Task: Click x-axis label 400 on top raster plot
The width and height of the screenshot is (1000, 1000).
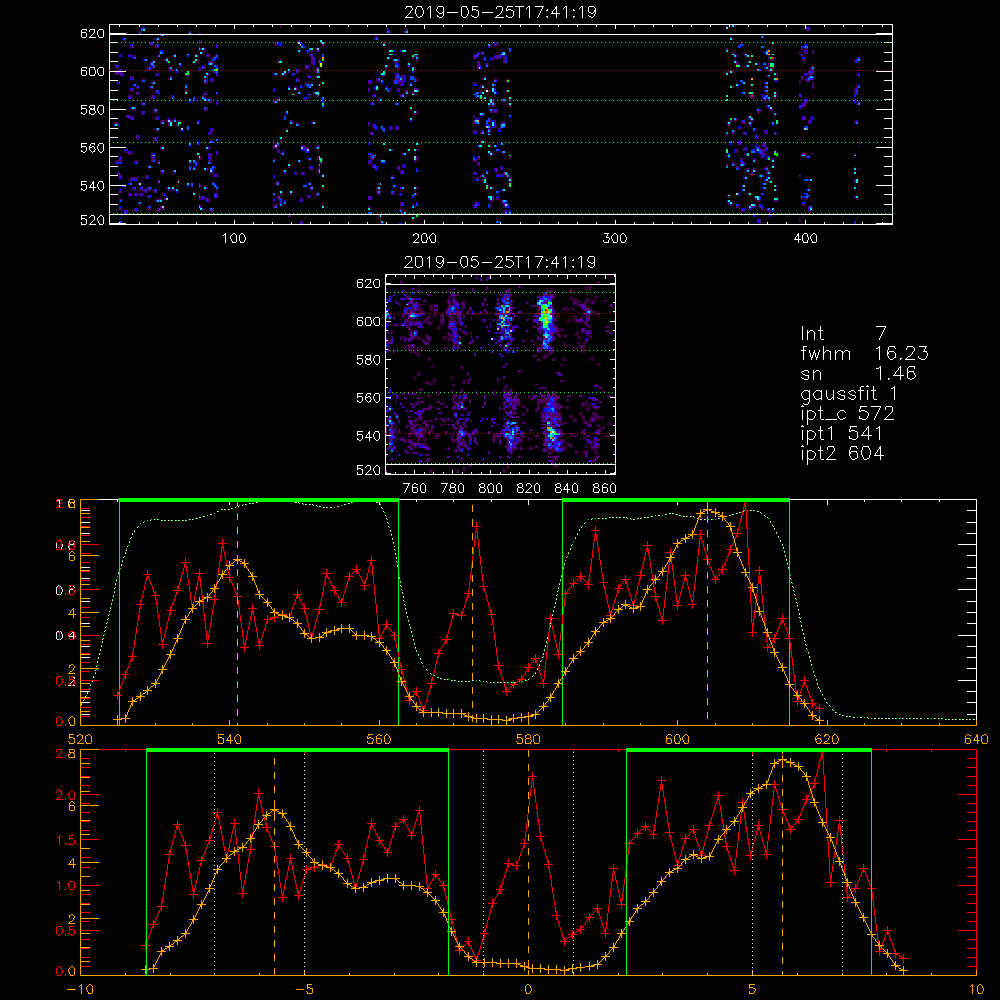Action: 805,239
